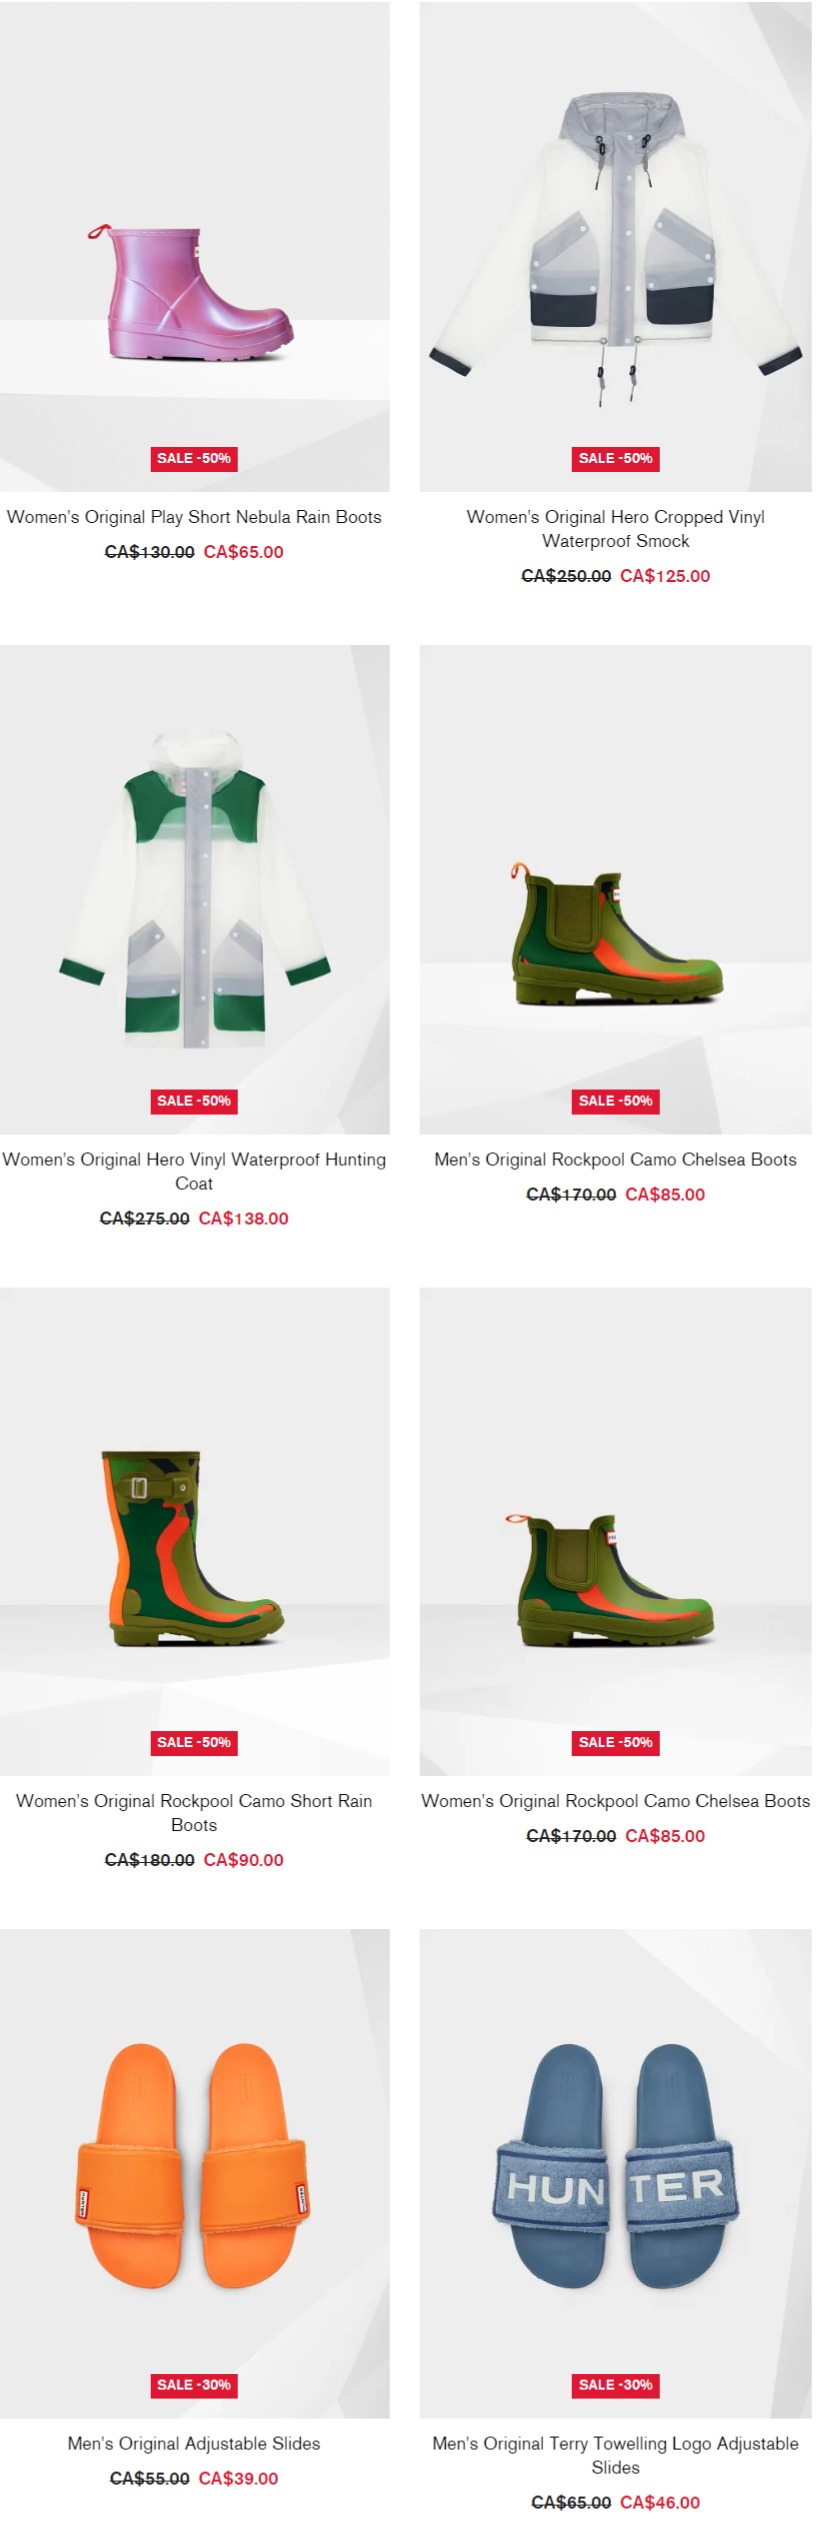Open Women's Original Rockpool Camo Chelsea Boots link
Screen dimensions: 821x2538
[x=615, y=1801]
